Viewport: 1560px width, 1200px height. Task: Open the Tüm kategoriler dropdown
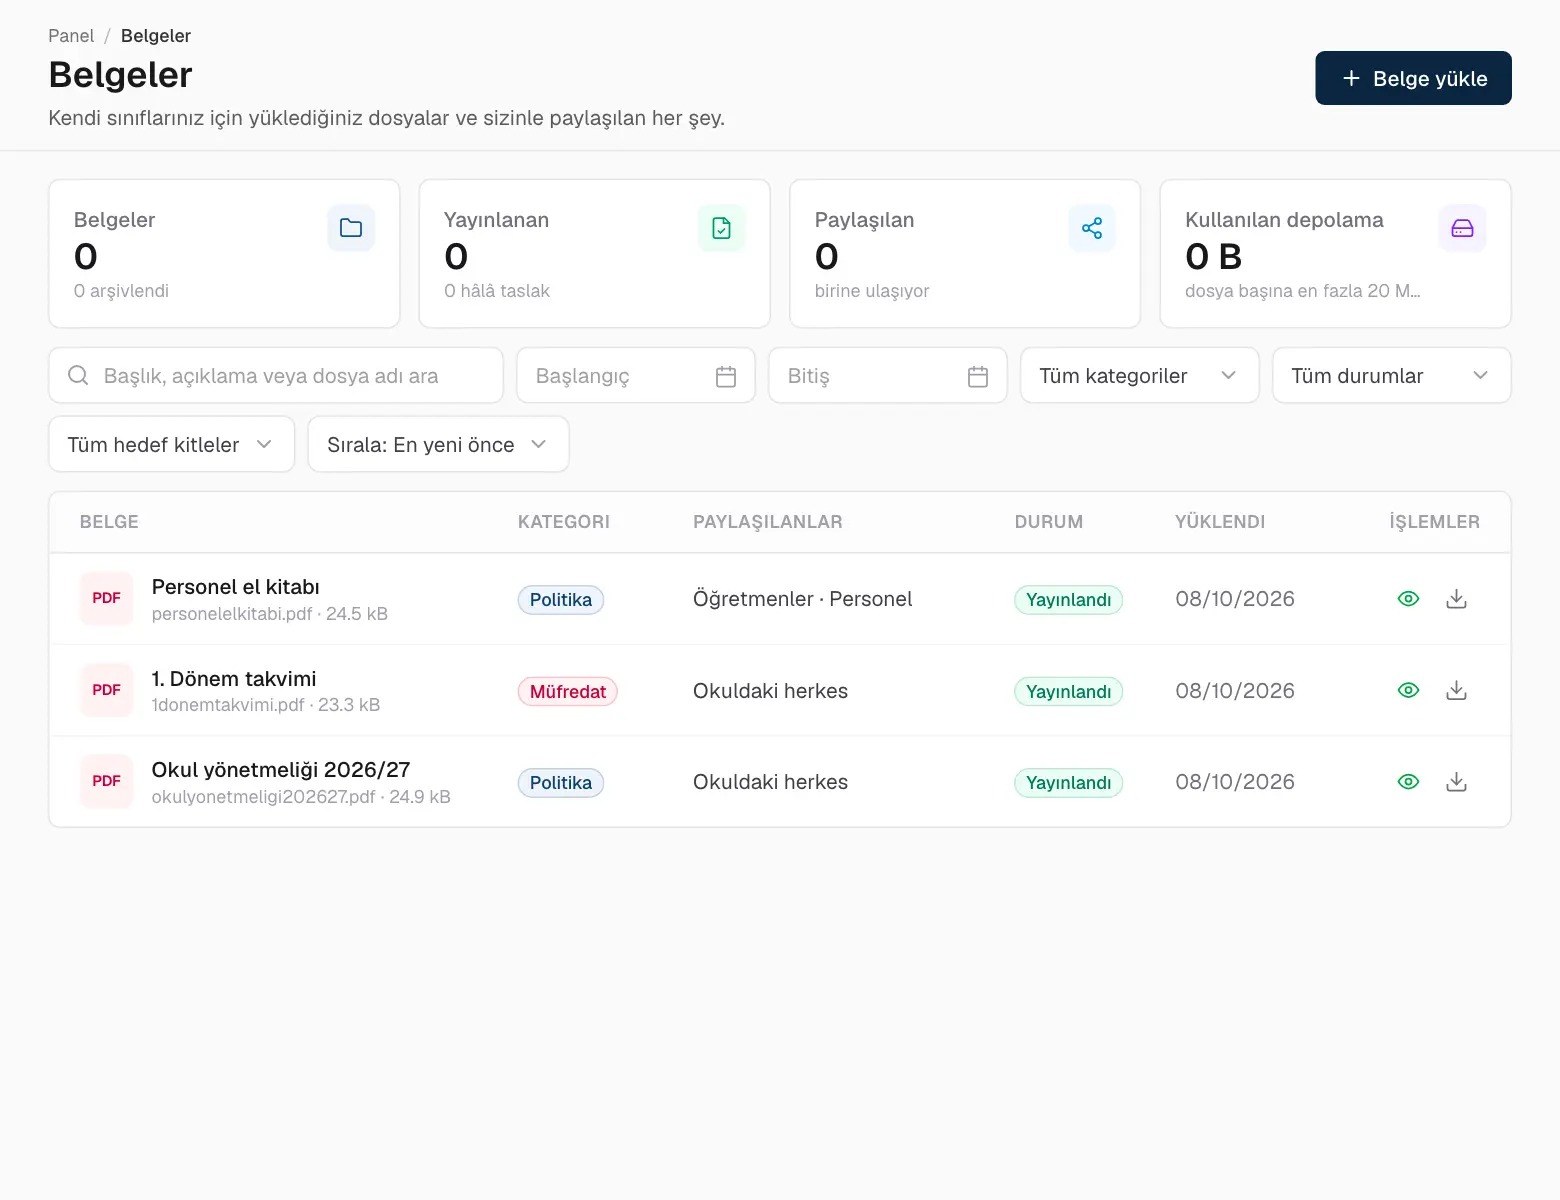pos(1139,375)
